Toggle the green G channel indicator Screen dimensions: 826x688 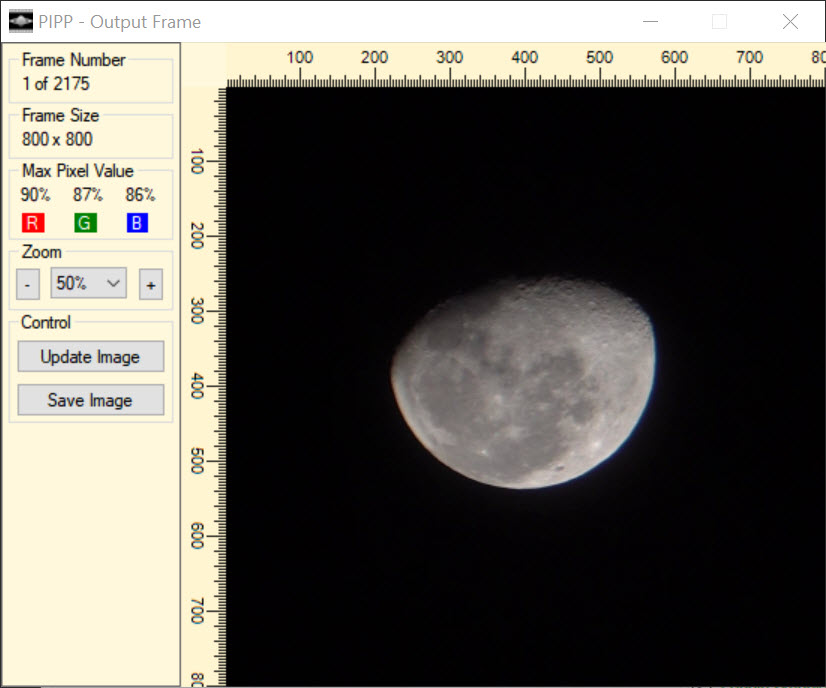(85, 223)
